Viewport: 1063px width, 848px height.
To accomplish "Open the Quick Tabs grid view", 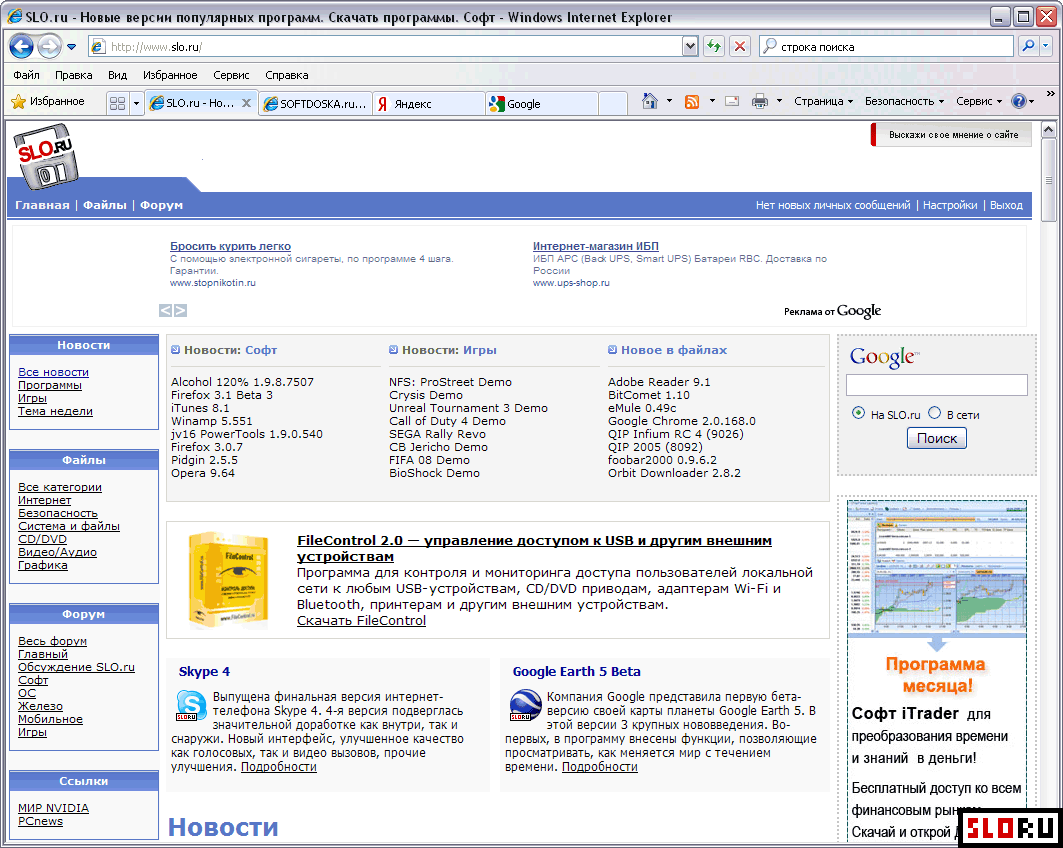I will (x=117, y=103).
